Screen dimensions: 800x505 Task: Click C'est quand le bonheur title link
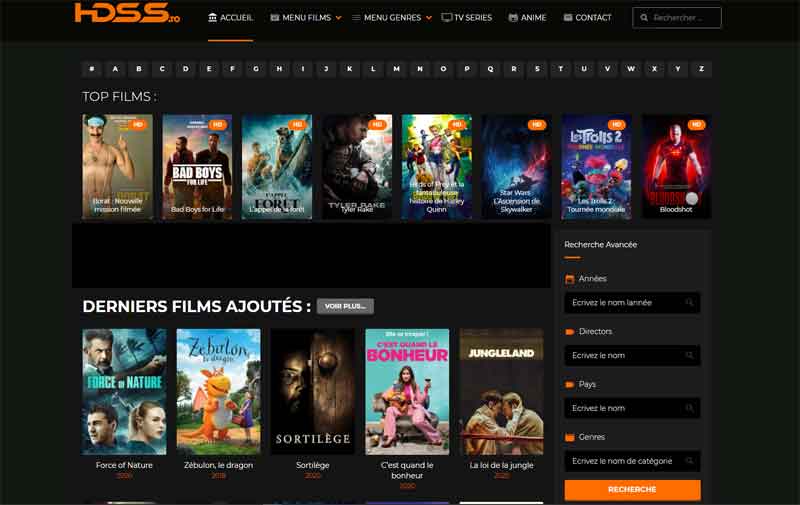tap(407, 470)
